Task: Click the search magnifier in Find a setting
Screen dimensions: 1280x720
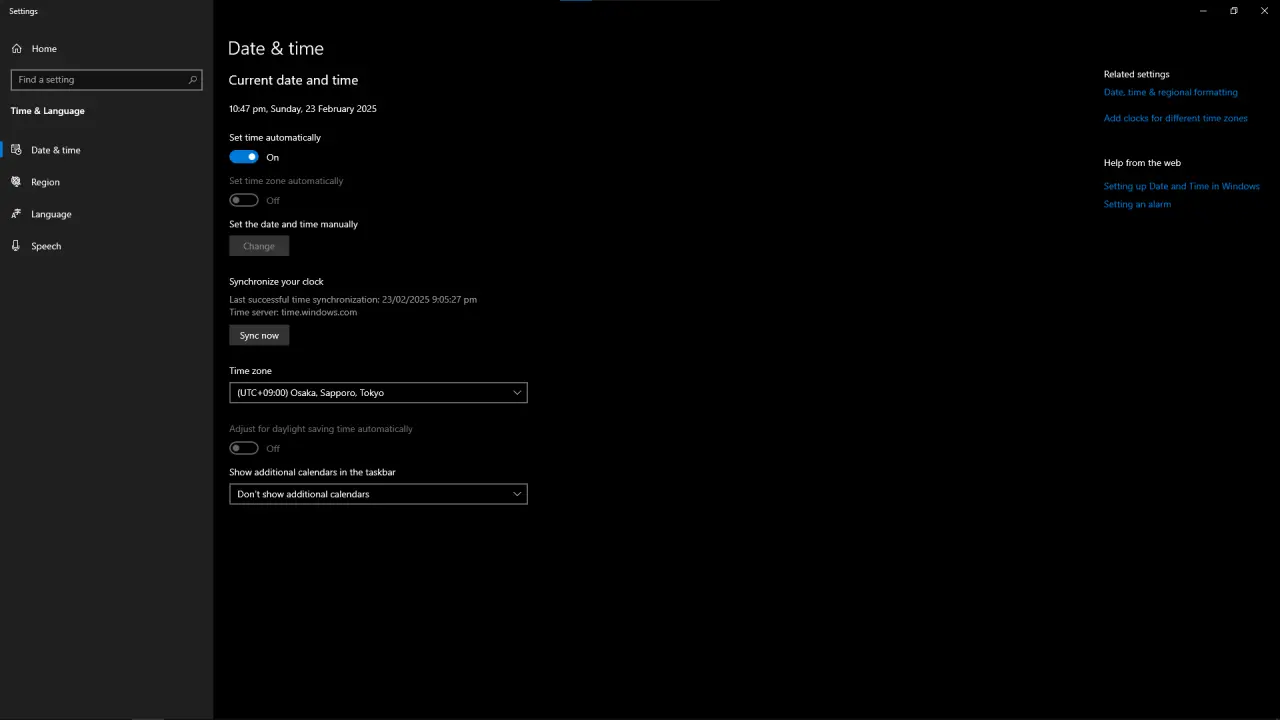Action: pos(193,79)
